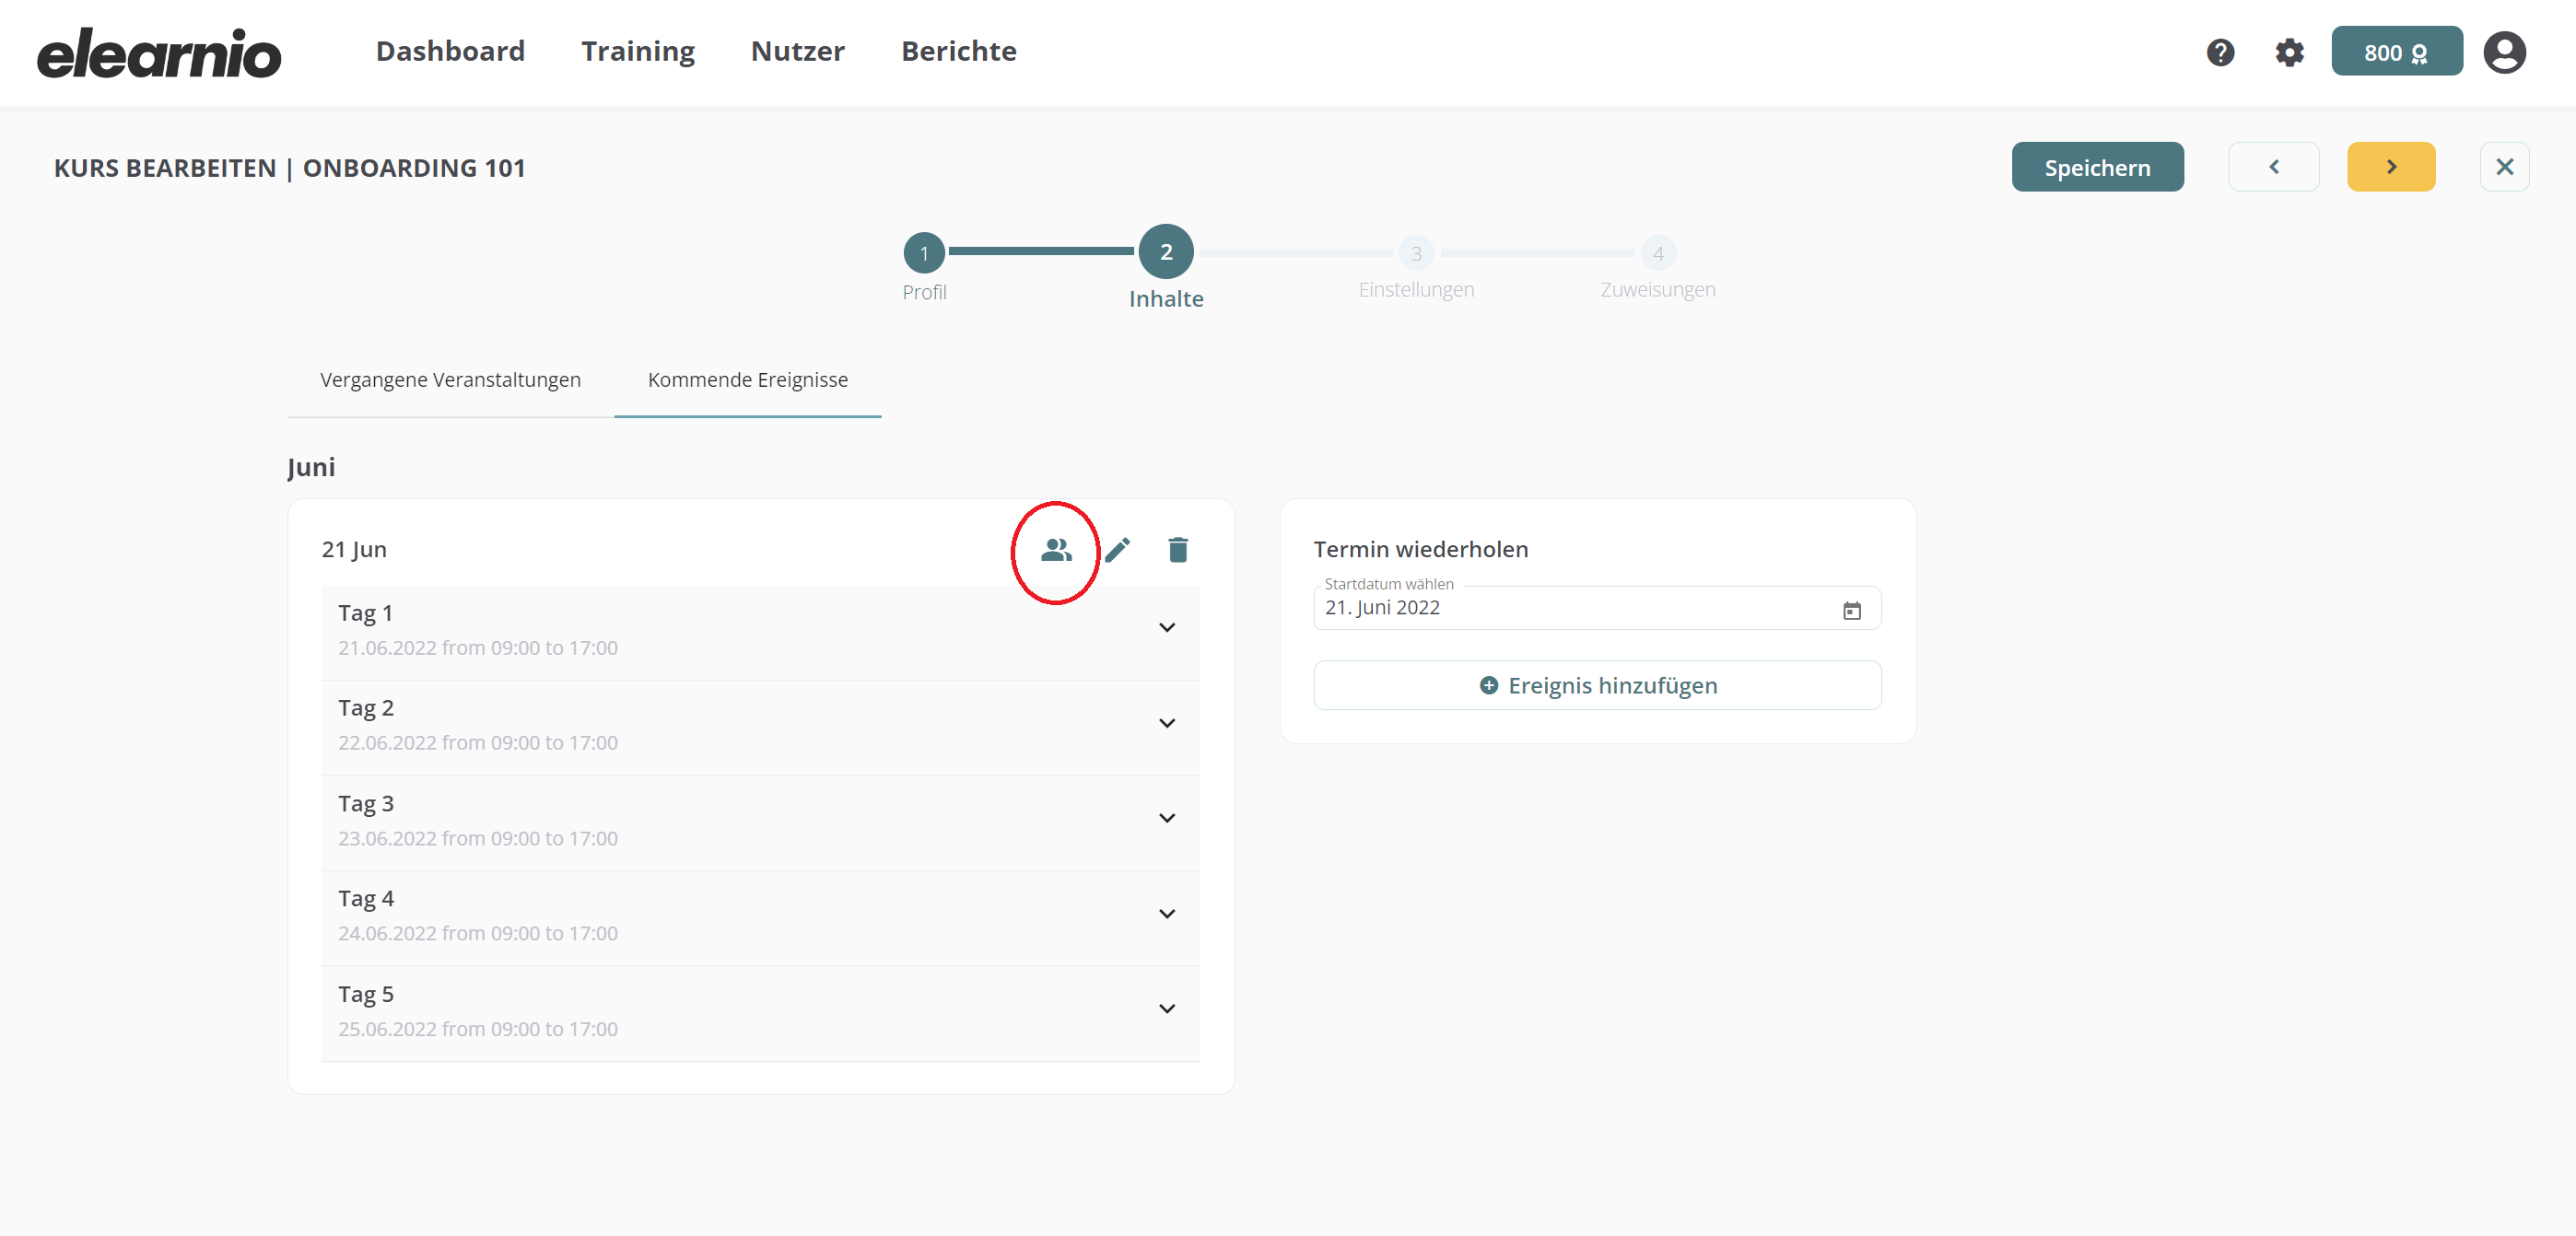Image resolution: width=2576 pixels, height=1236 pixels.
Task: Expand the Tag 4 row chevron
Action: point(1166,914)
